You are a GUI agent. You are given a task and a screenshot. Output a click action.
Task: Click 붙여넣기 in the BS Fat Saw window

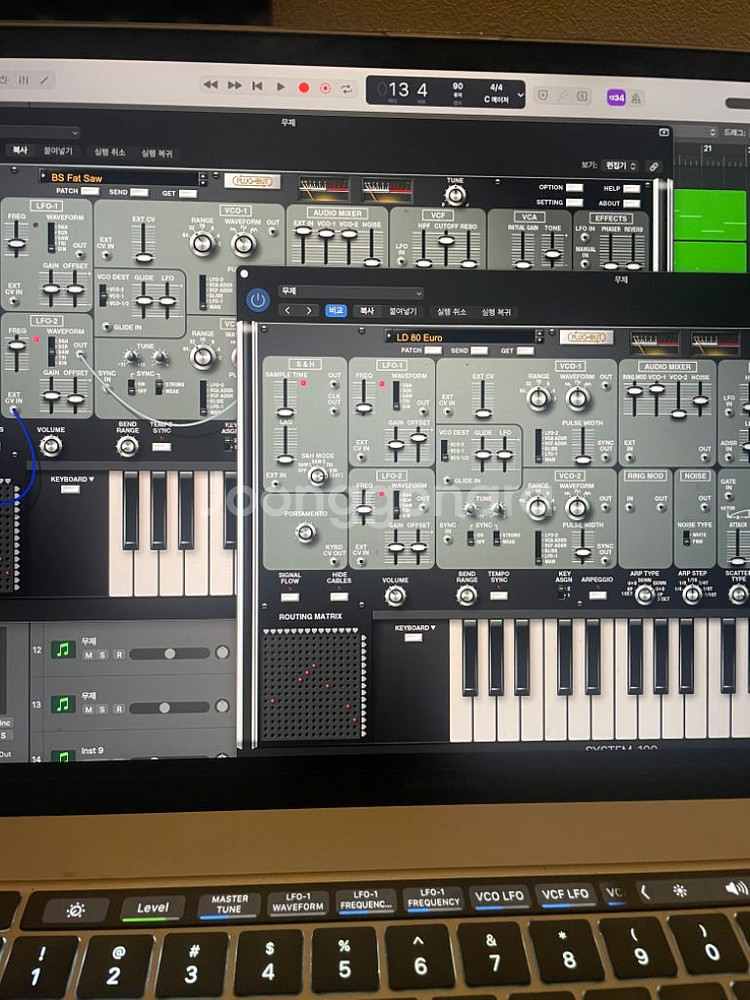coord(58,151)
